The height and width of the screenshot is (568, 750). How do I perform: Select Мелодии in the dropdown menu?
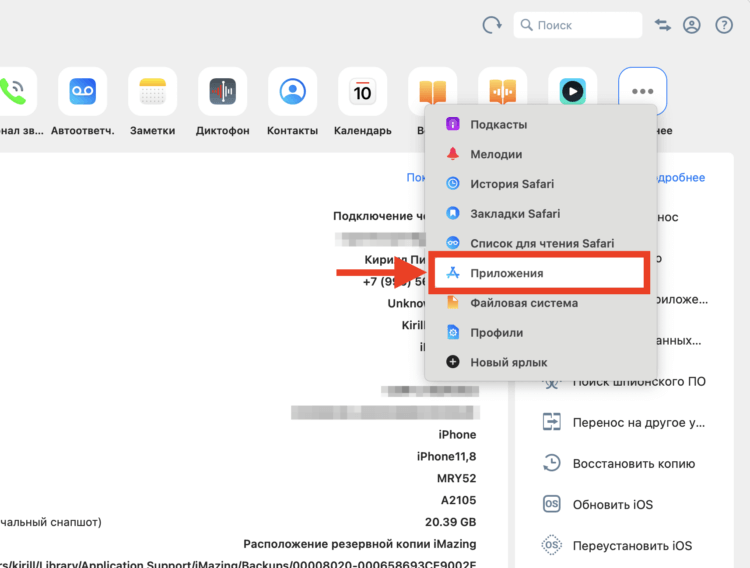[x=540, y=154]
